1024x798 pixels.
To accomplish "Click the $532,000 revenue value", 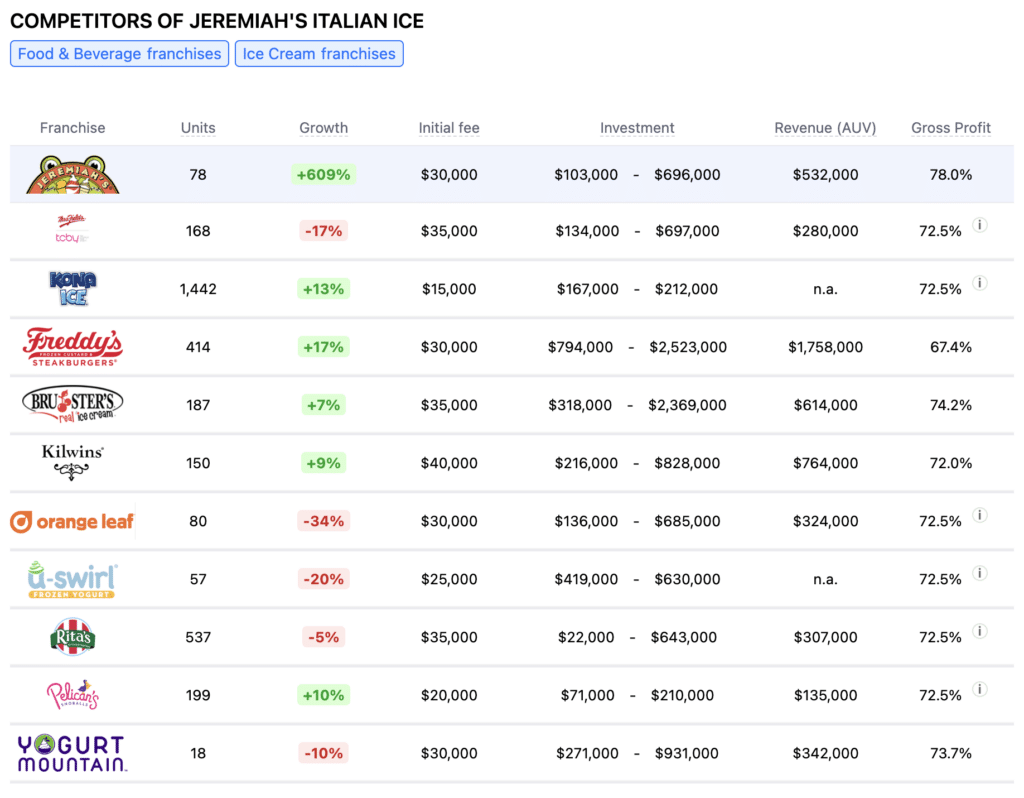I will click(x=825, y=174).
